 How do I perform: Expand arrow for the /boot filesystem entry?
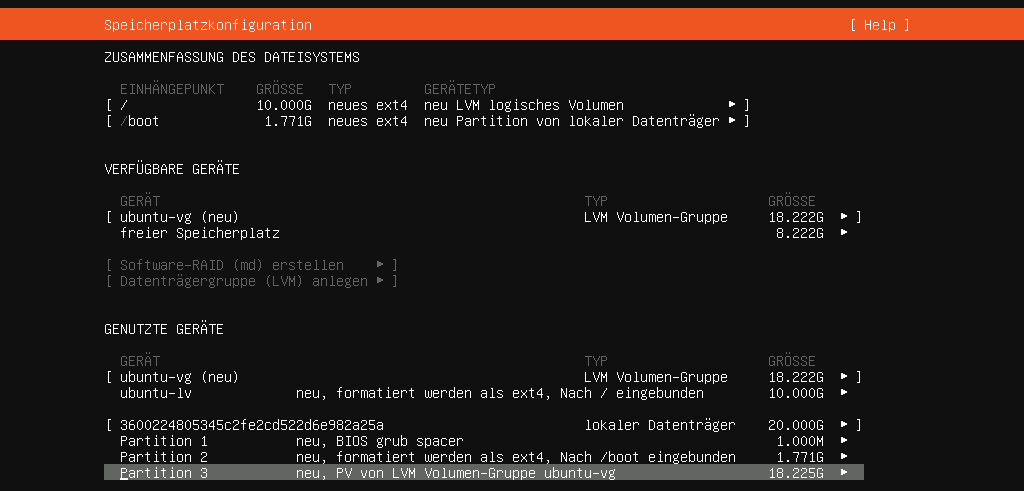pyautogui.click(x=732, y=121)
